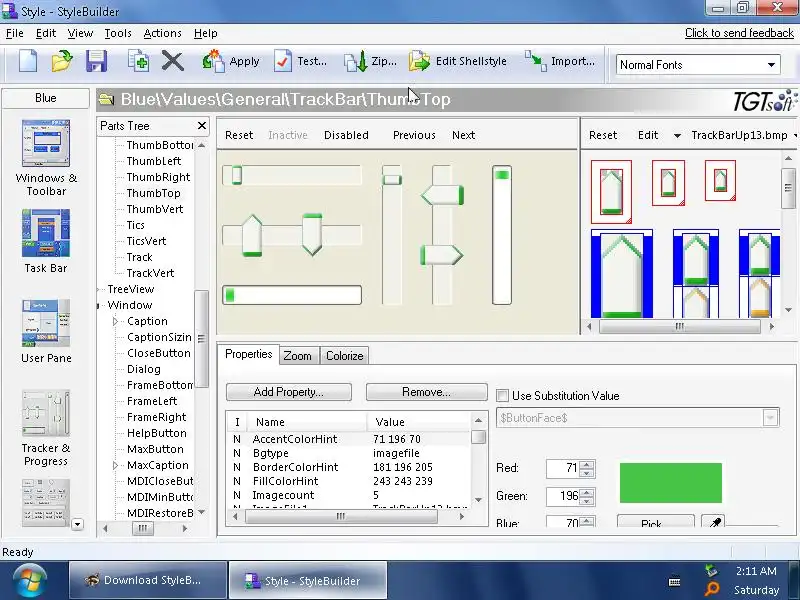Switch to the Zoom tab

coord(297,356)
